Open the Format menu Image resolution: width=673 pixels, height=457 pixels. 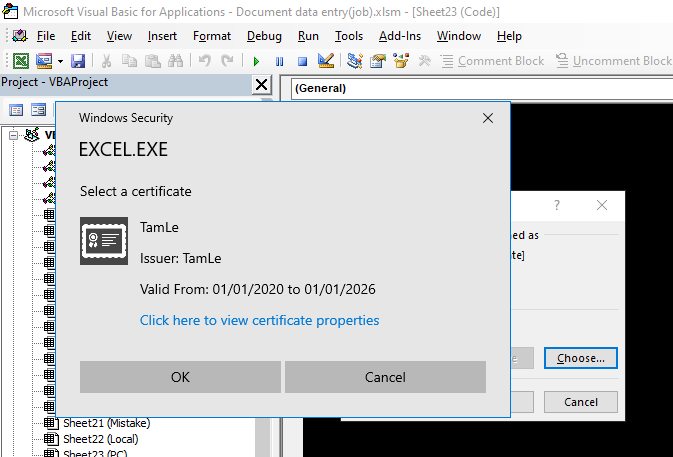[212, 36]
